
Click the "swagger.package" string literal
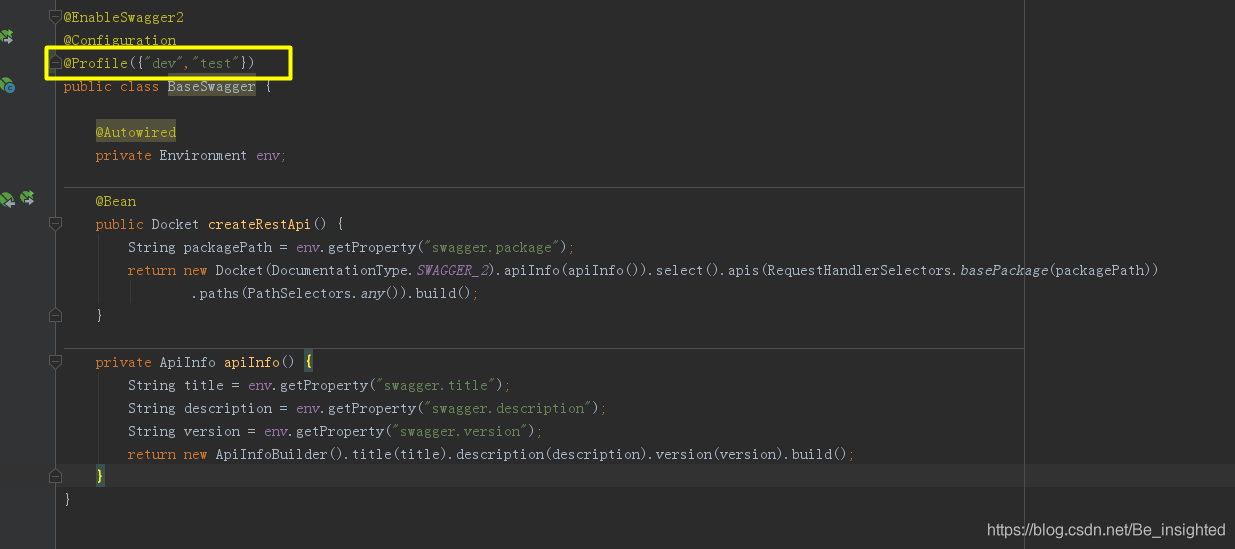[499, 247]
